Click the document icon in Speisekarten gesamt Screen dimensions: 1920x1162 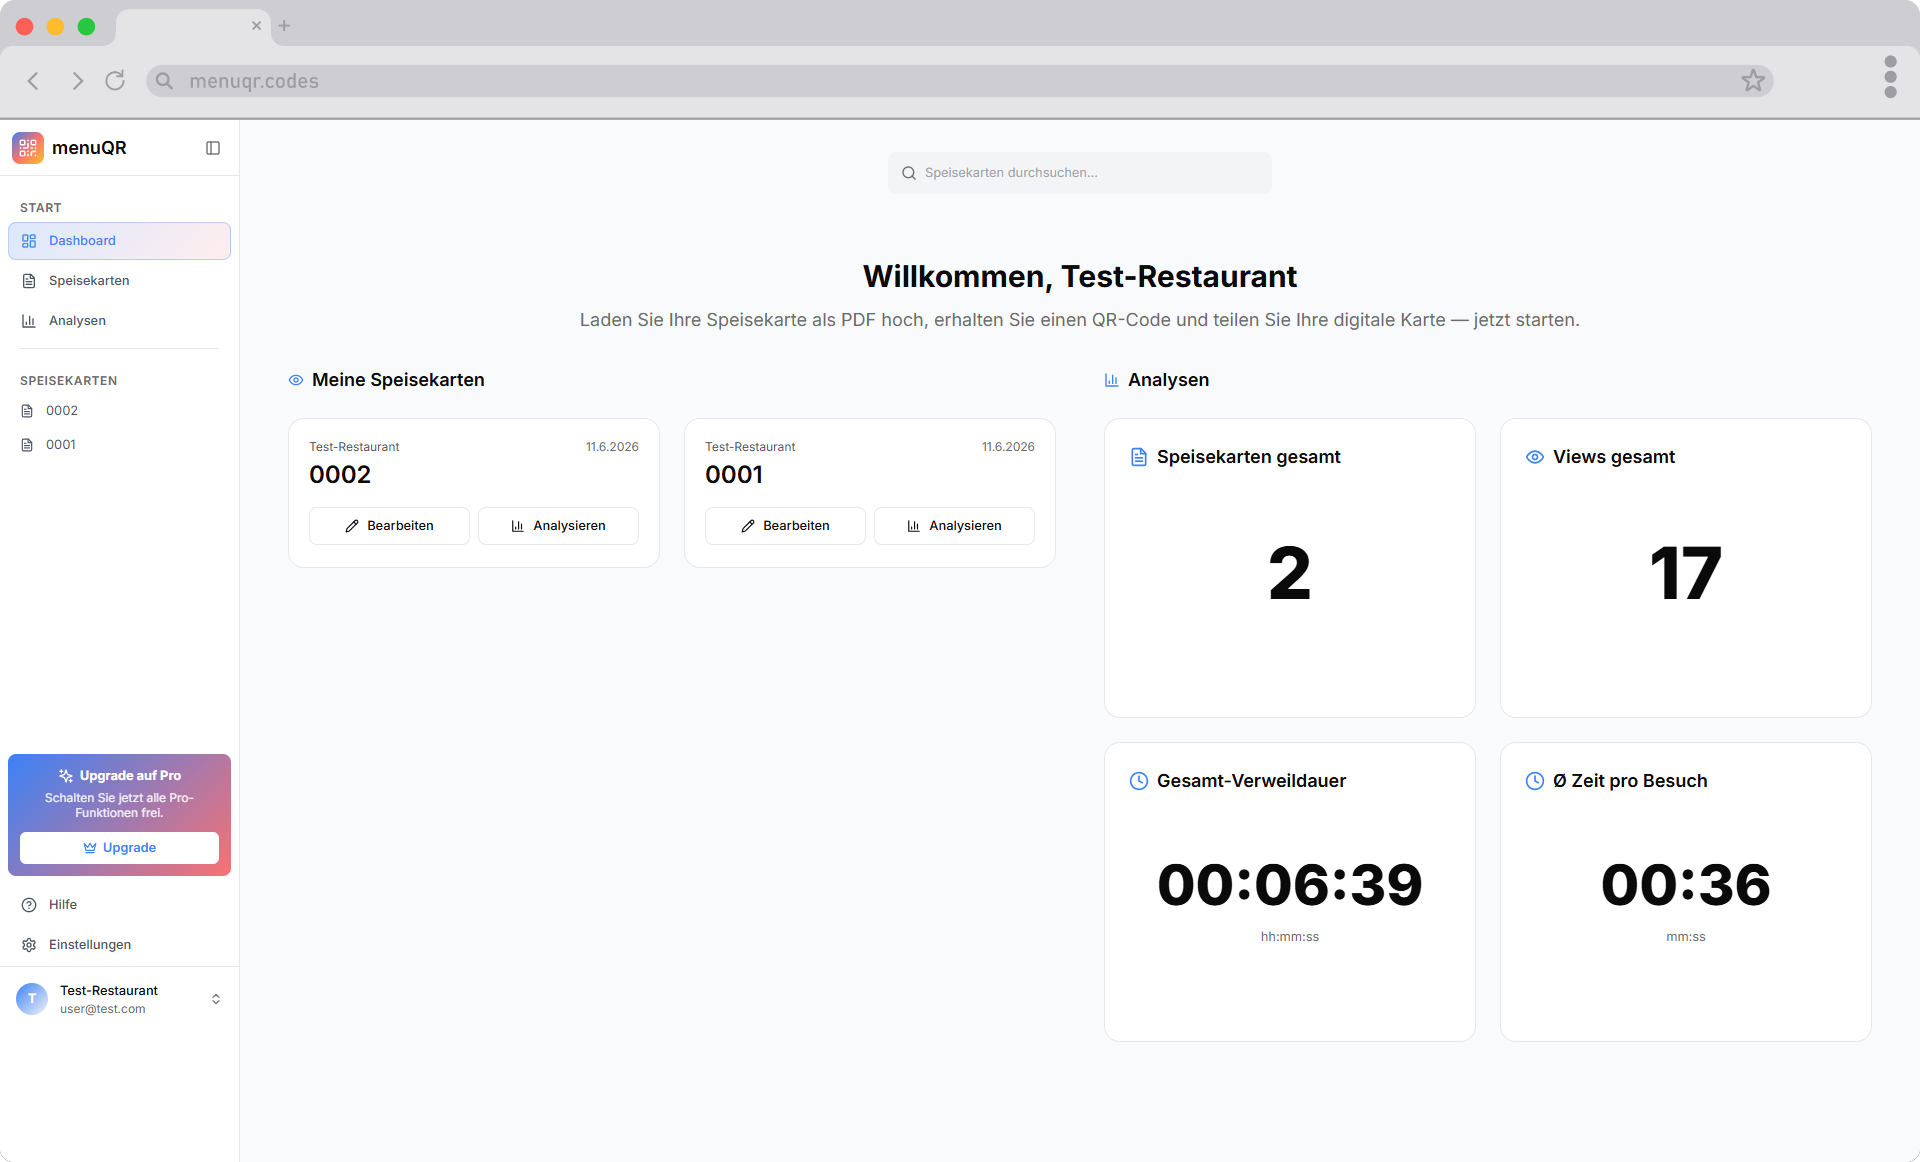tap(1139, 457)
